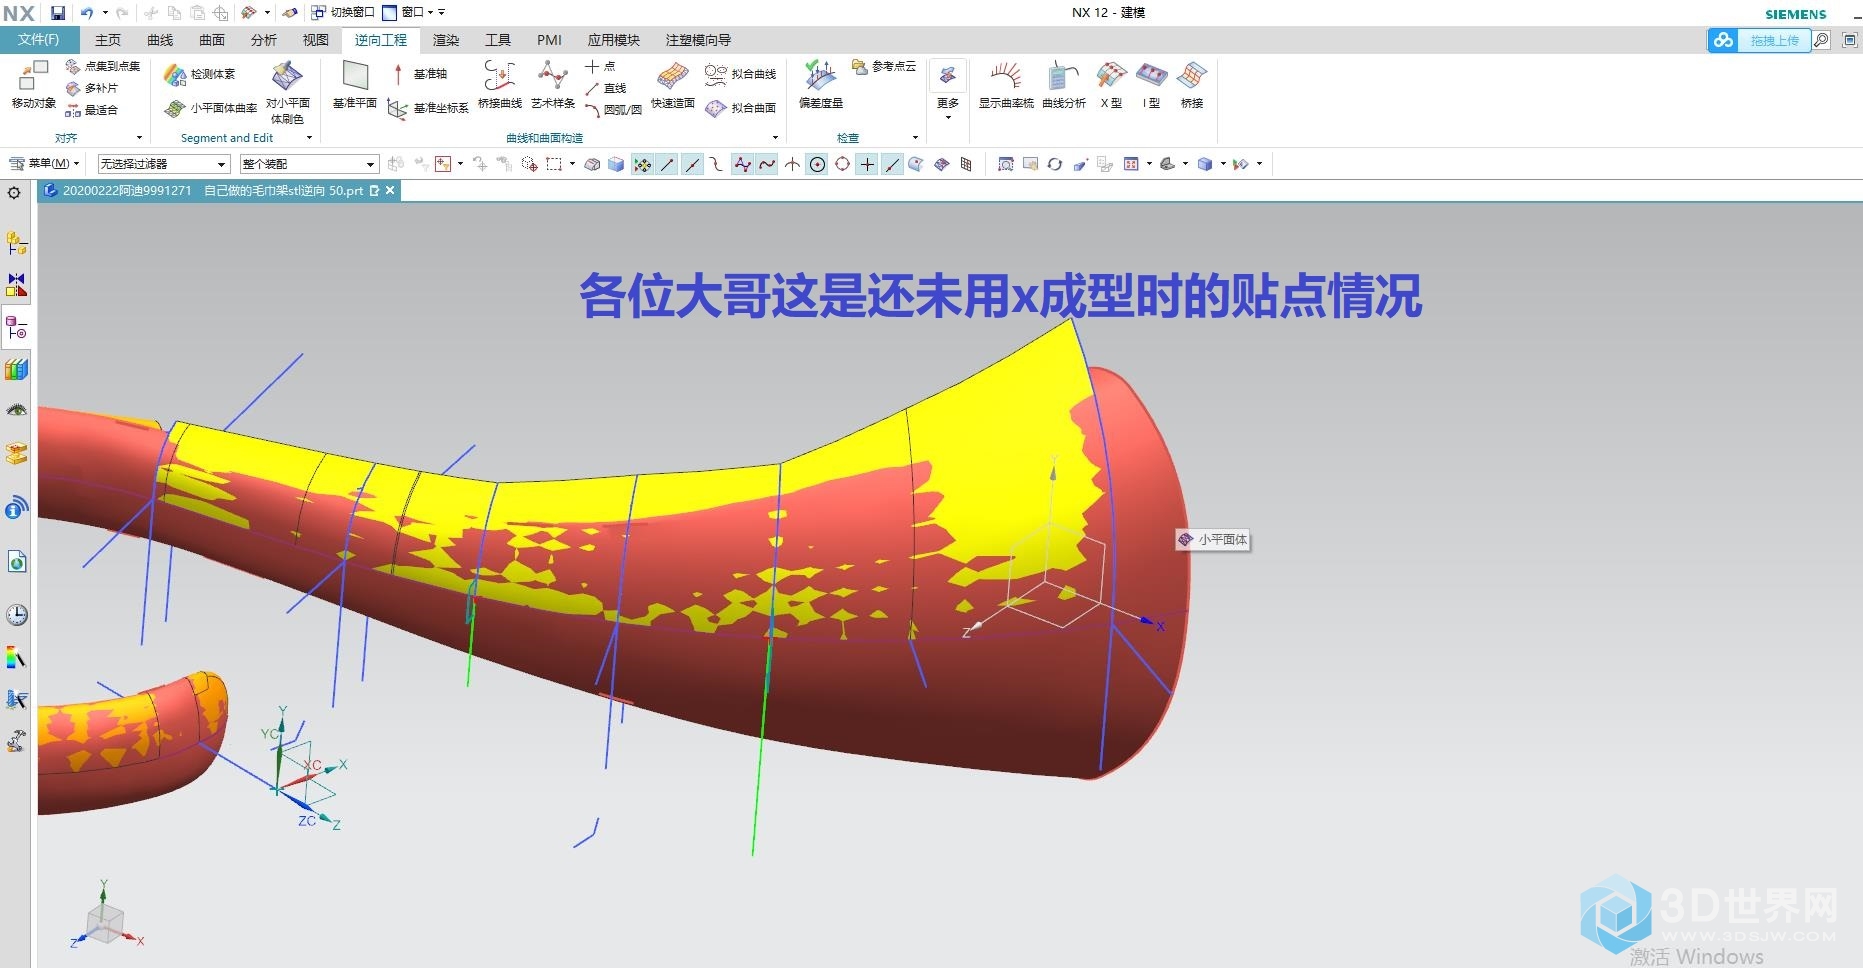1863x968 pixels.
Task: Open the History clock sidebar icon
Action: click(x=17, y=615)
